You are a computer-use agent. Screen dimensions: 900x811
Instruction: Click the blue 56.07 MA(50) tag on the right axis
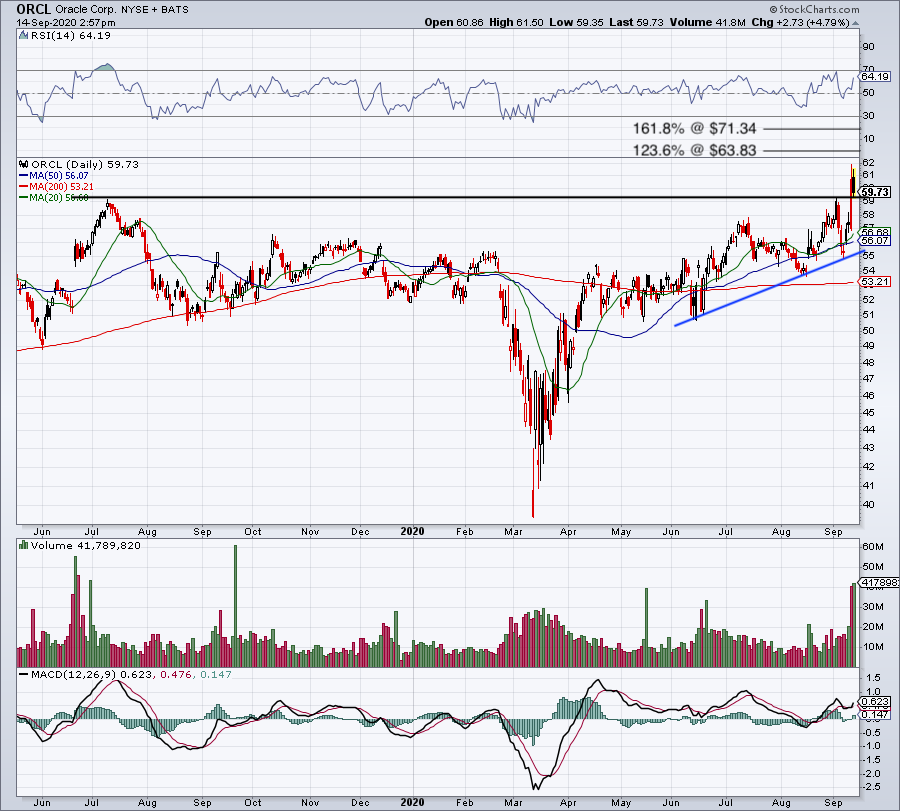[x=876, y=241]
